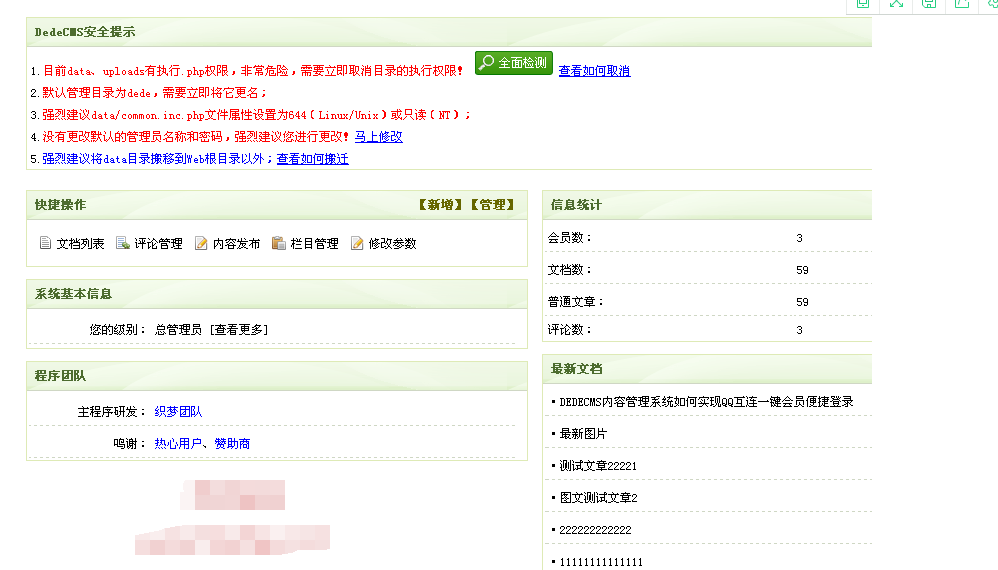Click the 修改参数 edit parameters icon
Viewport: 998px width, 570px height.
pos(357,243)
